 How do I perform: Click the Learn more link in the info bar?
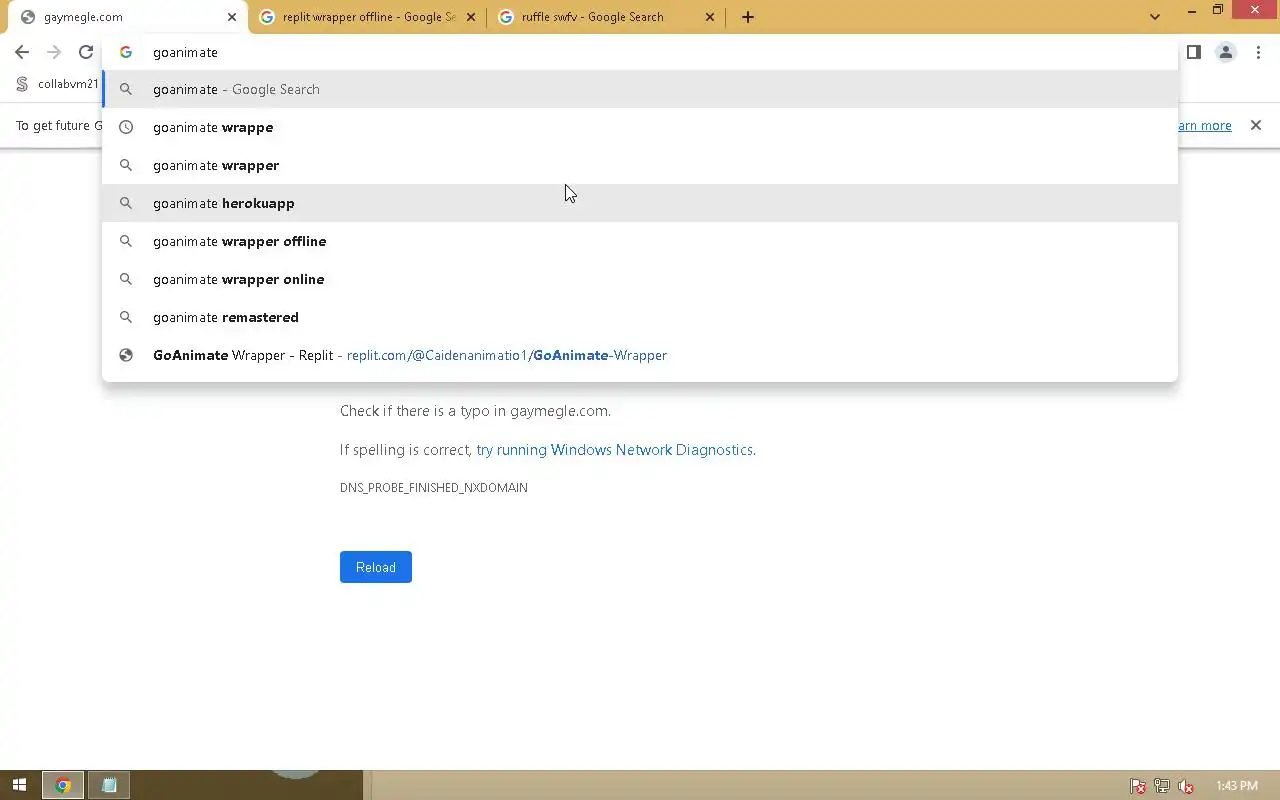click(1204, 125)
